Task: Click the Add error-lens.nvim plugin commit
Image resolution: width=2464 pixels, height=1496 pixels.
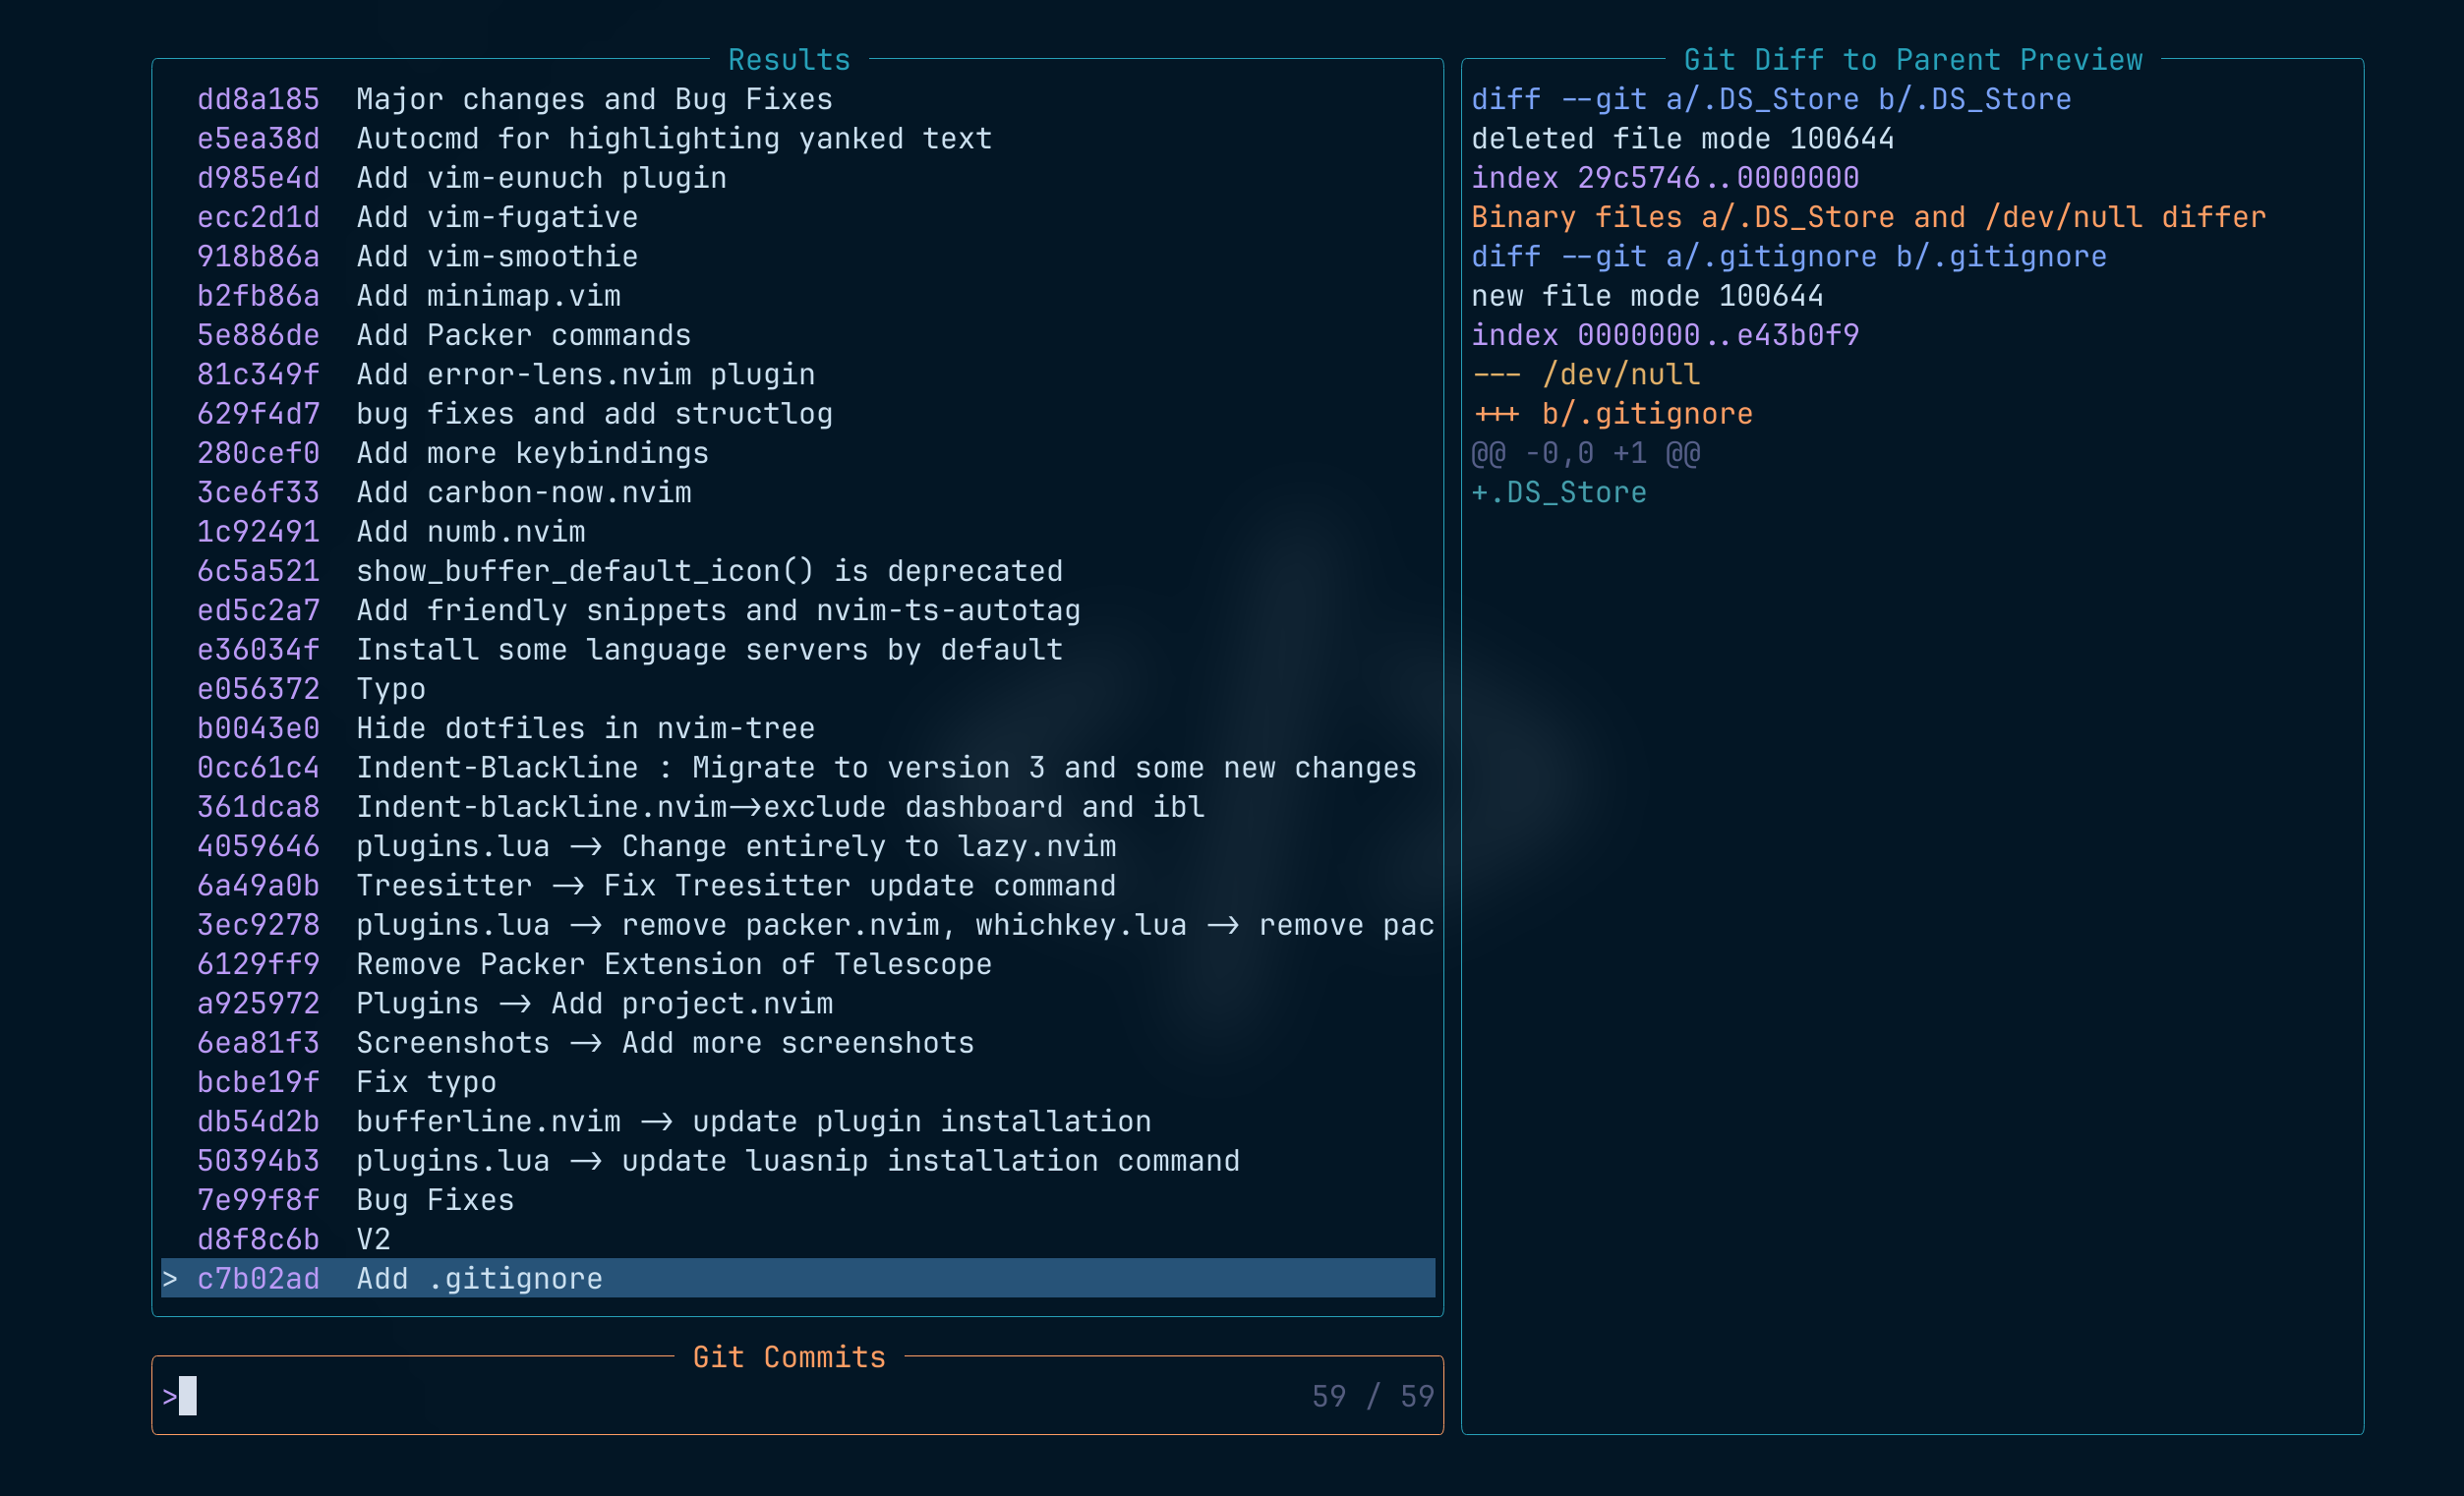Action: click(x=585, y=374)
